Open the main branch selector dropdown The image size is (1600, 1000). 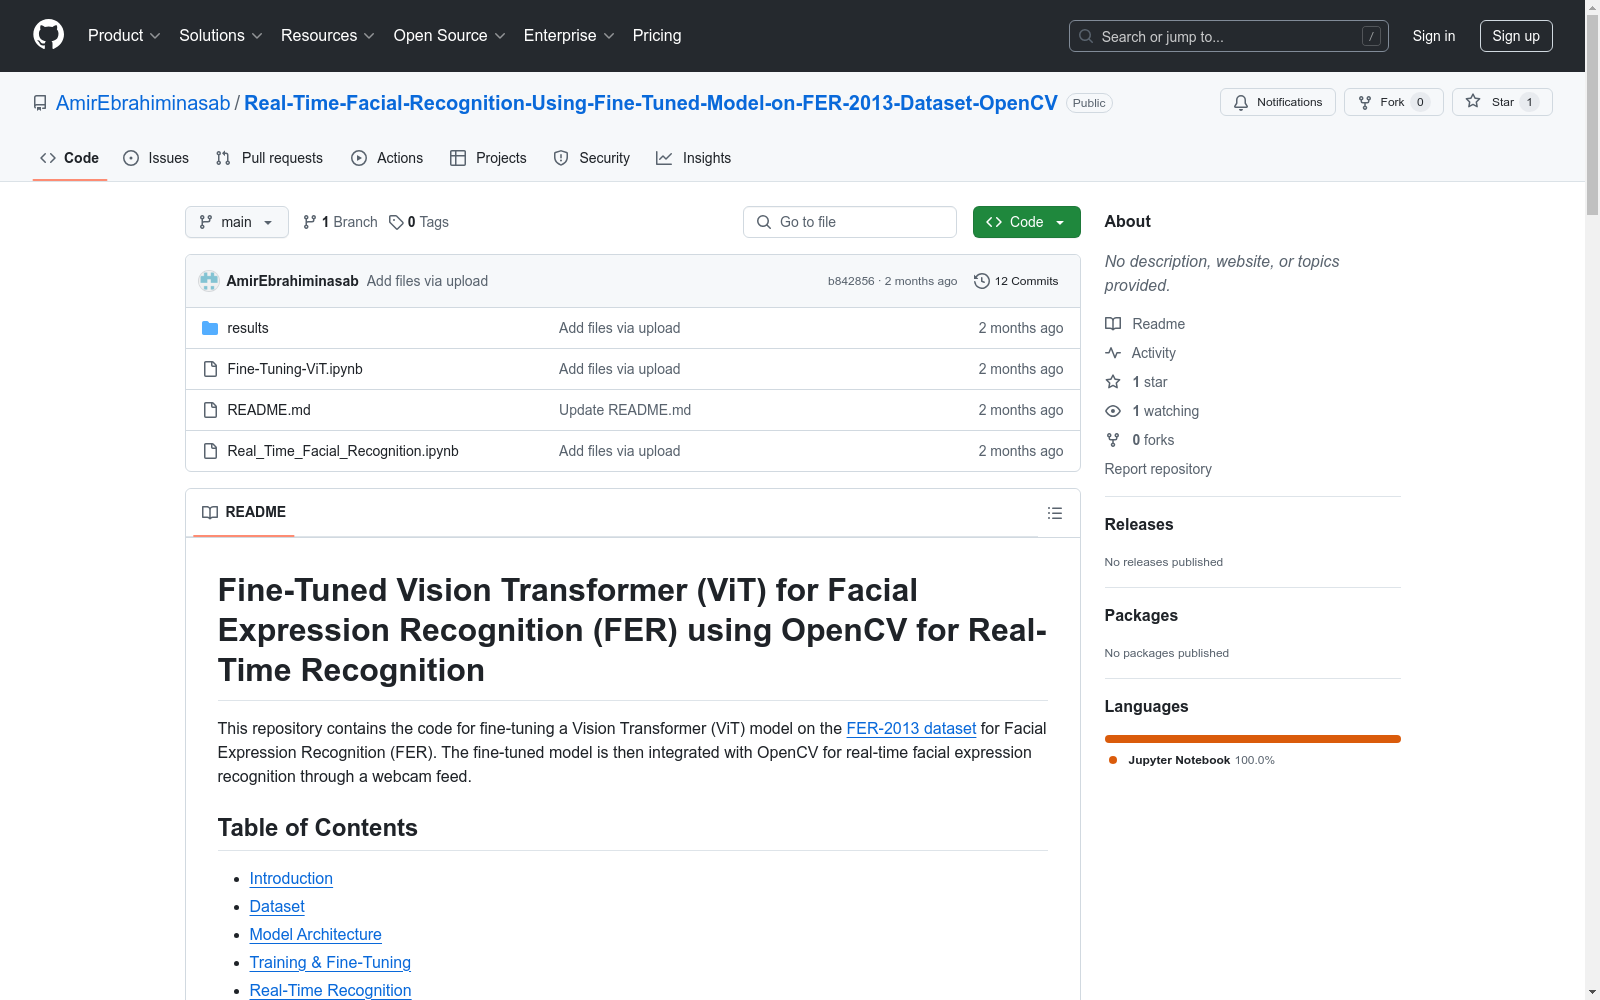coord(237,222)
